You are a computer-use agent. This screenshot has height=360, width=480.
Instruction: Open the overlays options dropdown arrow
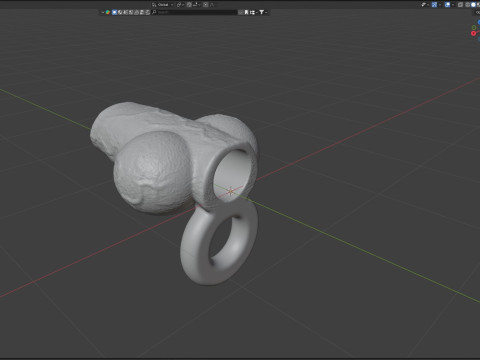[453, 5]
